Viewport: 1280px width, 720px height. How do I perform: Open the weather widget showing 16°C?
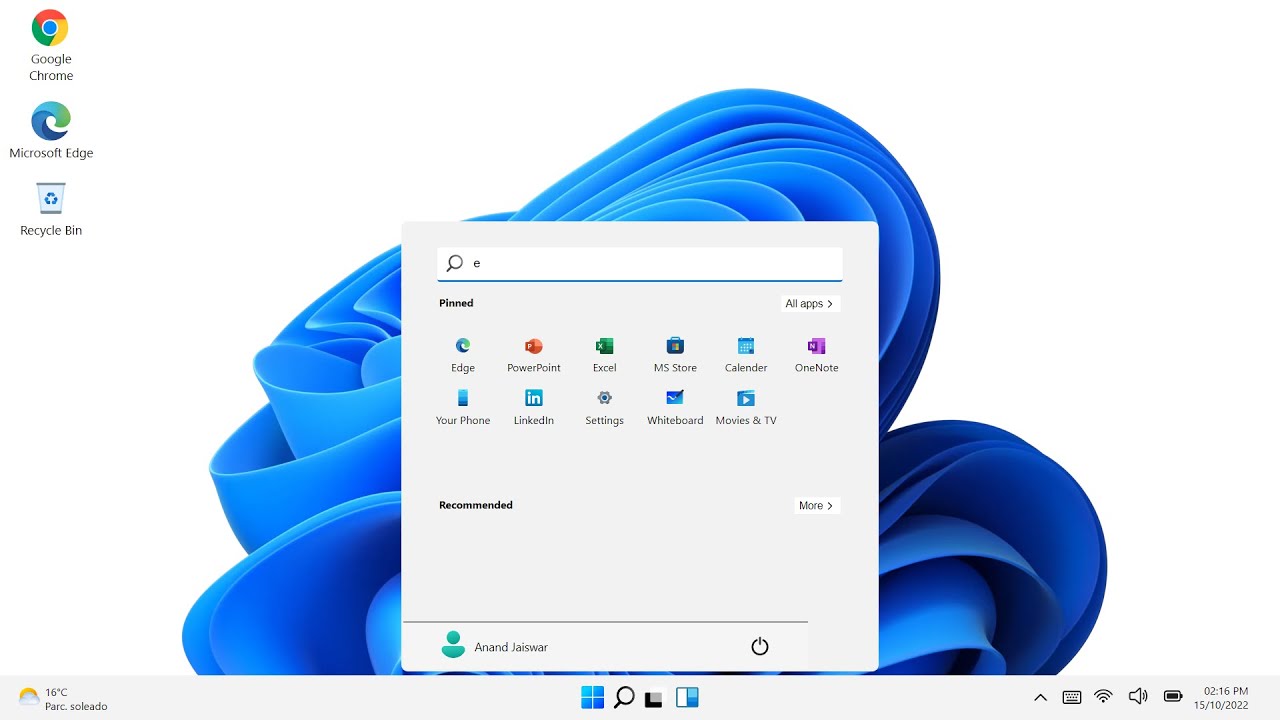coord(63,698)
